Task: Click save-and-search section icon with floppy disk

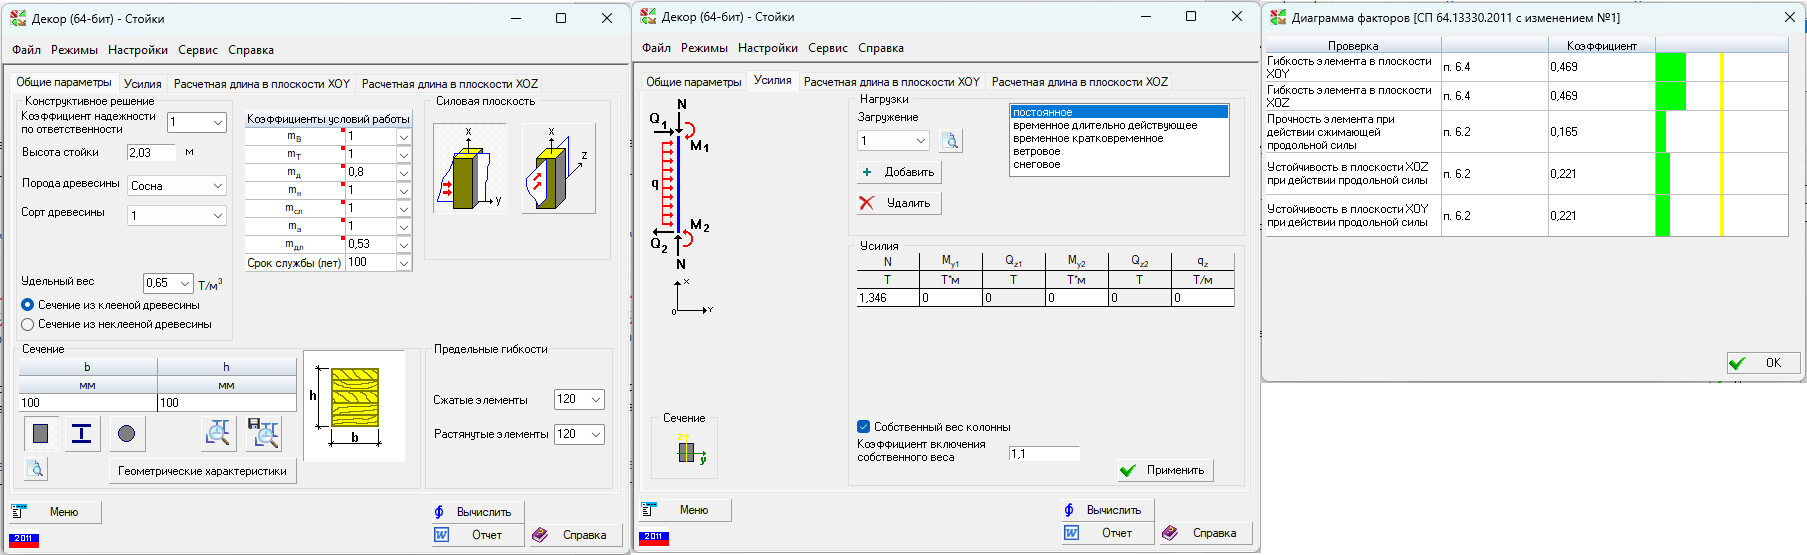Action: (262, 433)
